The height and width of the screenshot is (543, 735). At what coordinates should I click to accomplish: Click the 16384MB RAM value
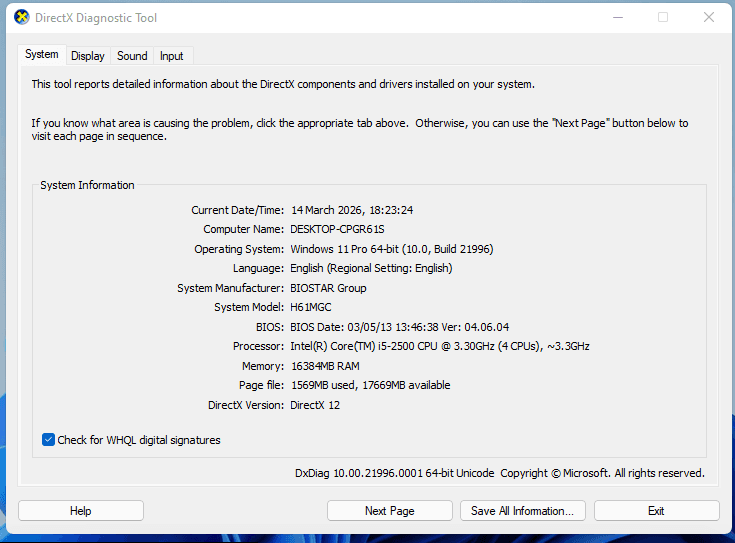(x=325, y=366)
